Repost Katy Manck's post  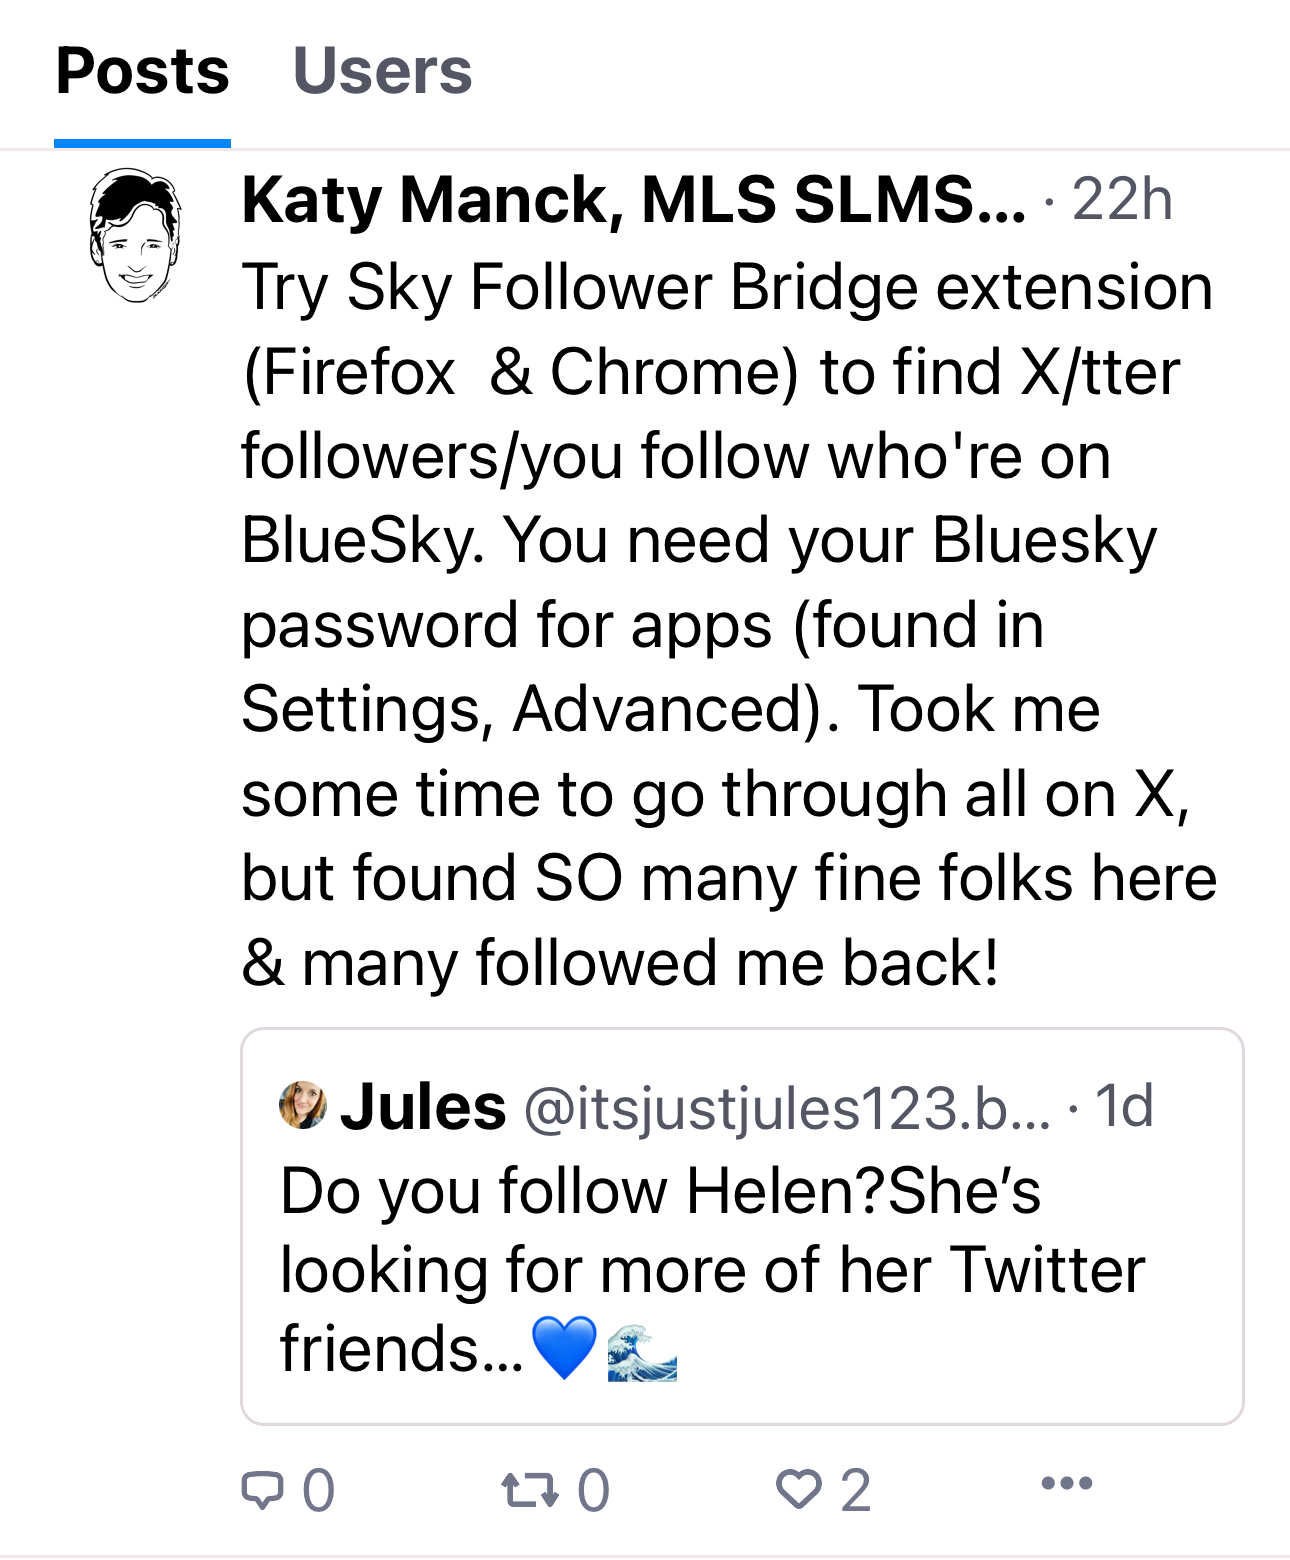click(x=529, y=1489)
